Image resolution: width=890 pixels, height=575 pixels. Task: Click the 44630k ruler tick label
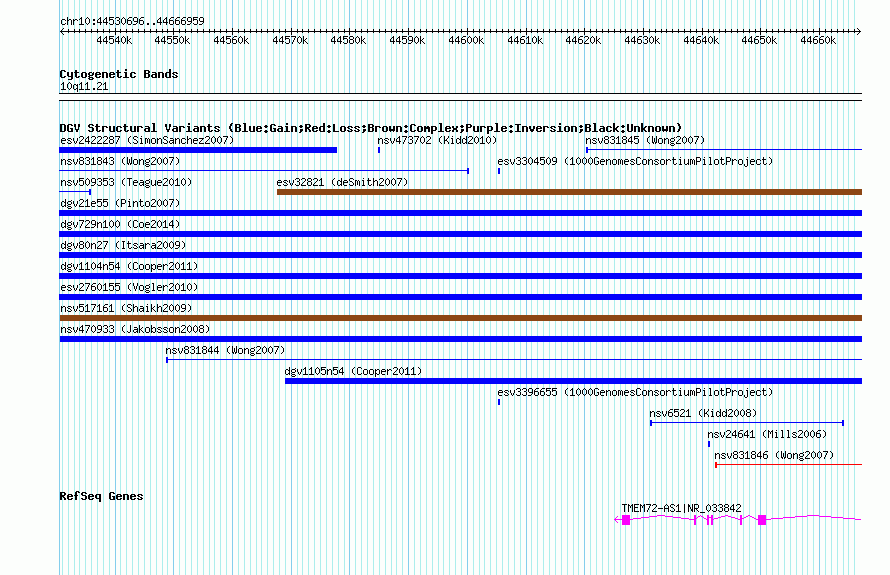click(642, 40)
